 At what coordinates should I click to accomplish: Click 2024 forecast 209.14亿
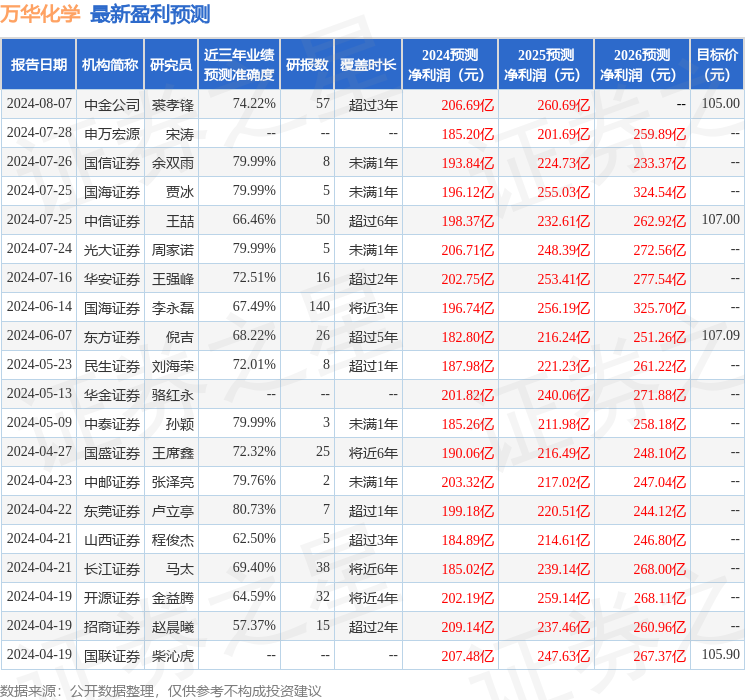click(468, 627)
